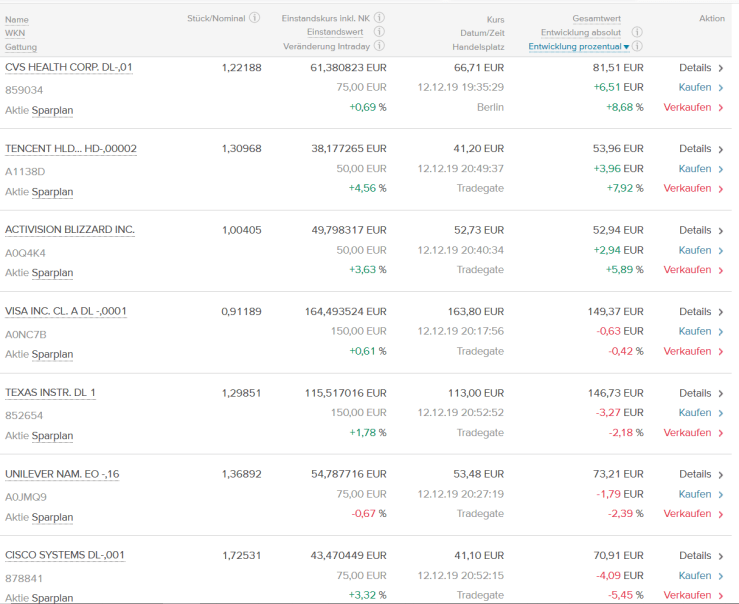Click Details arrow for CVS Health Corp.
739x604 pixels.
coord(720,68)
